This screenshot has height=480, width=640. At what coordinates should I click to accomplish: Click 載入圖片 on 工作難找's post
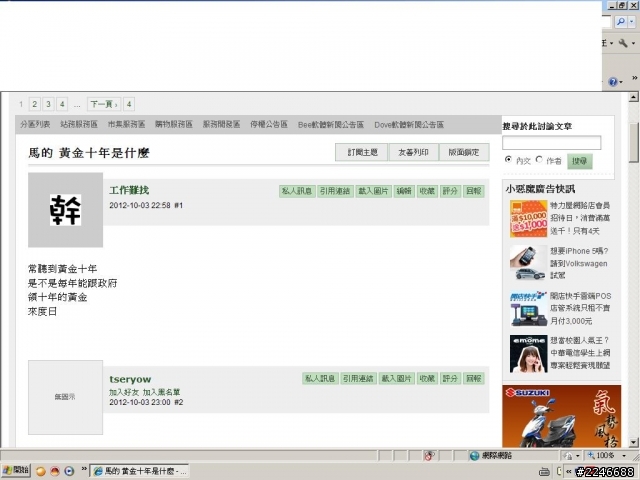click(x=373, y=191)
